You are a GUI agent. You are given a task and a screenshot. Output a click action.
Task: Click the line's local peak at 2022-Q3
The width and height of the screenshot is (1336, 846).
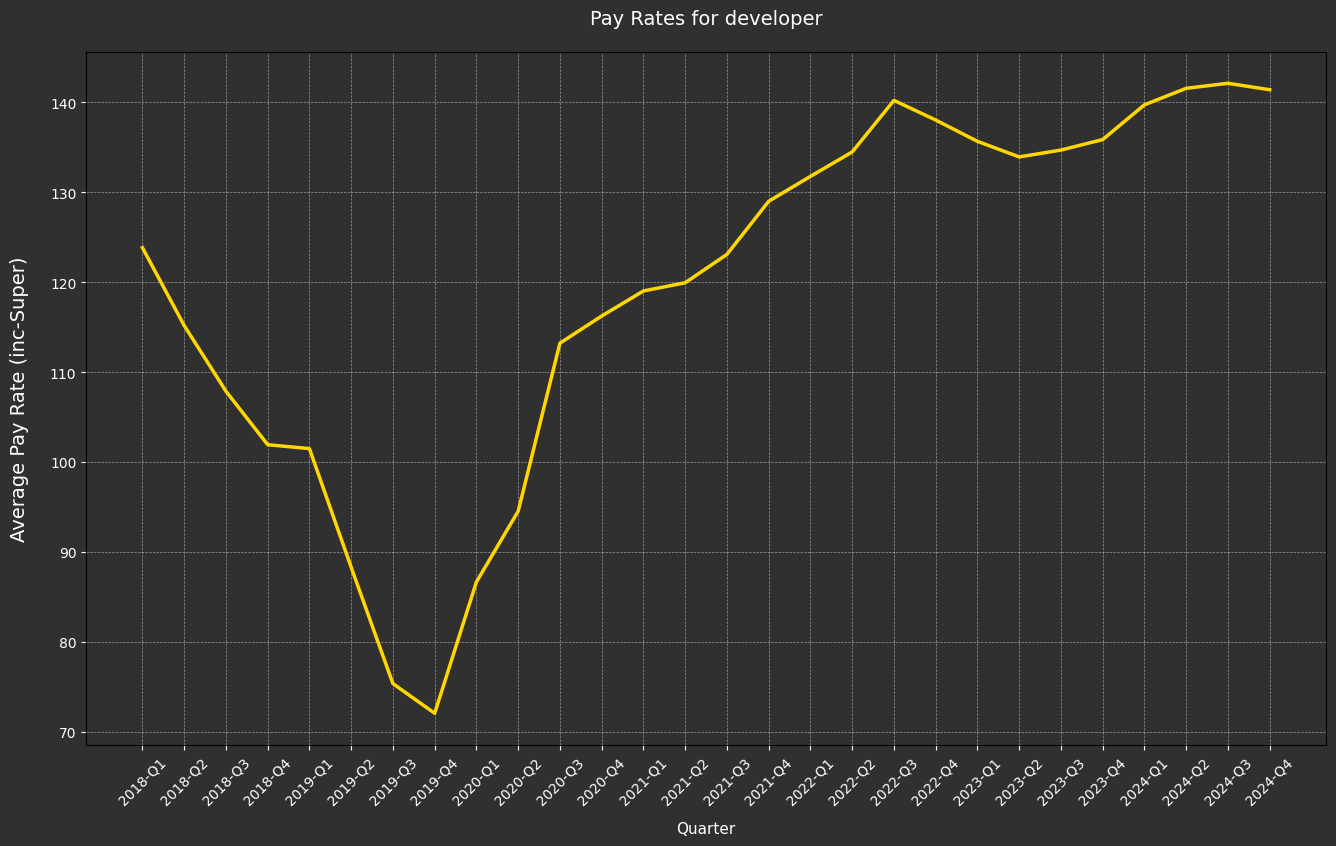point(894,100)
